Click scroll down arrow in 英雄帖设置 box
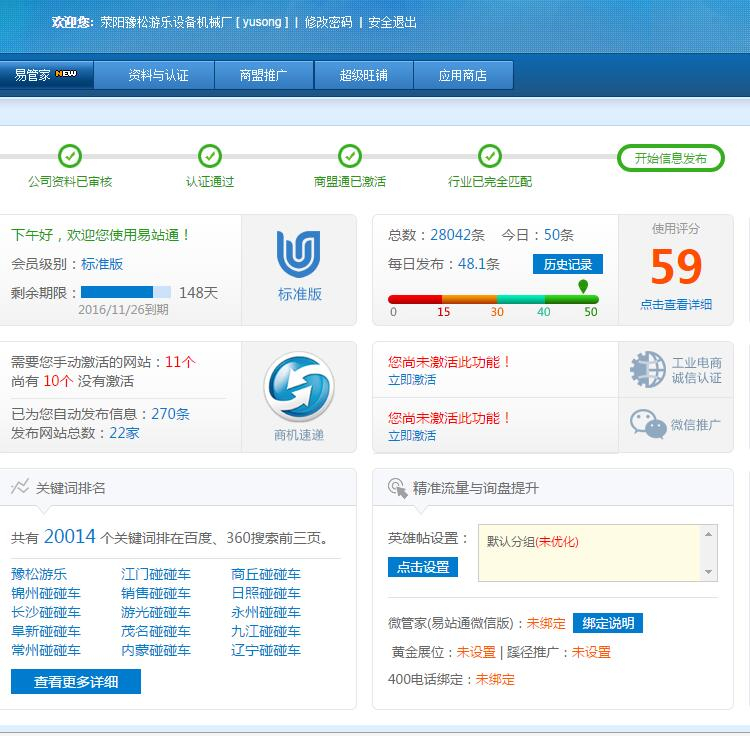The image size is (750, 736). point(708,572)
